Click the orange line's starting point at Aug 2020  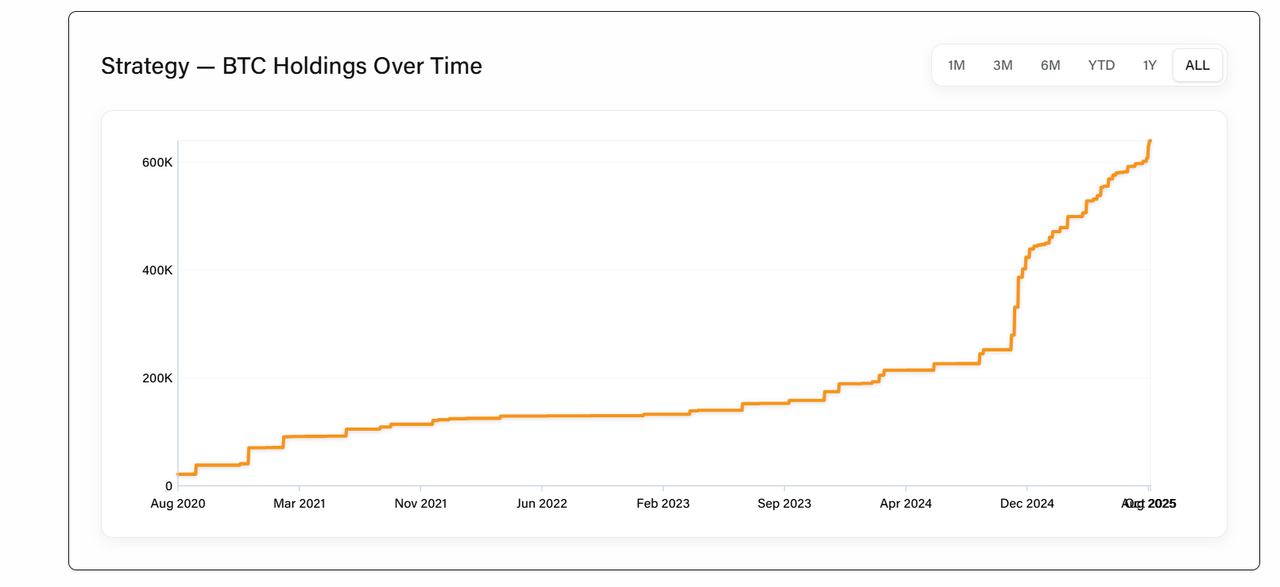click(x=179, y=473)
